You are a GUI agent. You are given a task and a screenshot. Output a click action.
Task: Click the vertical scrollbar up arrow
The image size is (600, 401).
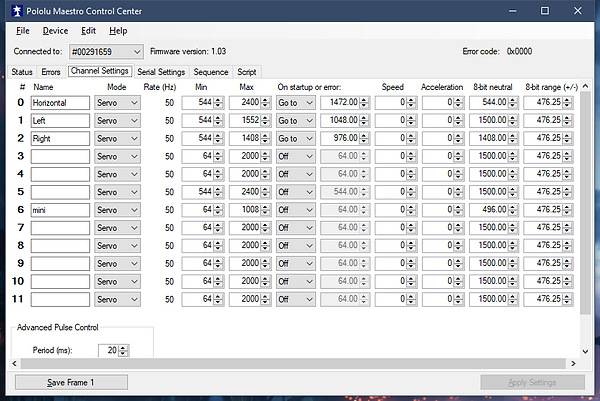[x=585, y=86]
